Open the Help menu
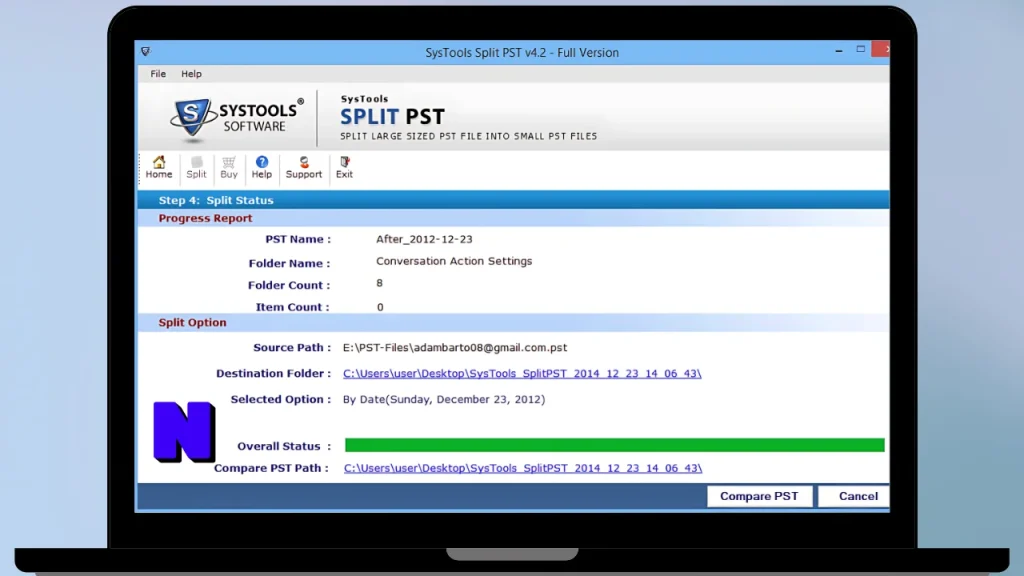 click(191, 74)
